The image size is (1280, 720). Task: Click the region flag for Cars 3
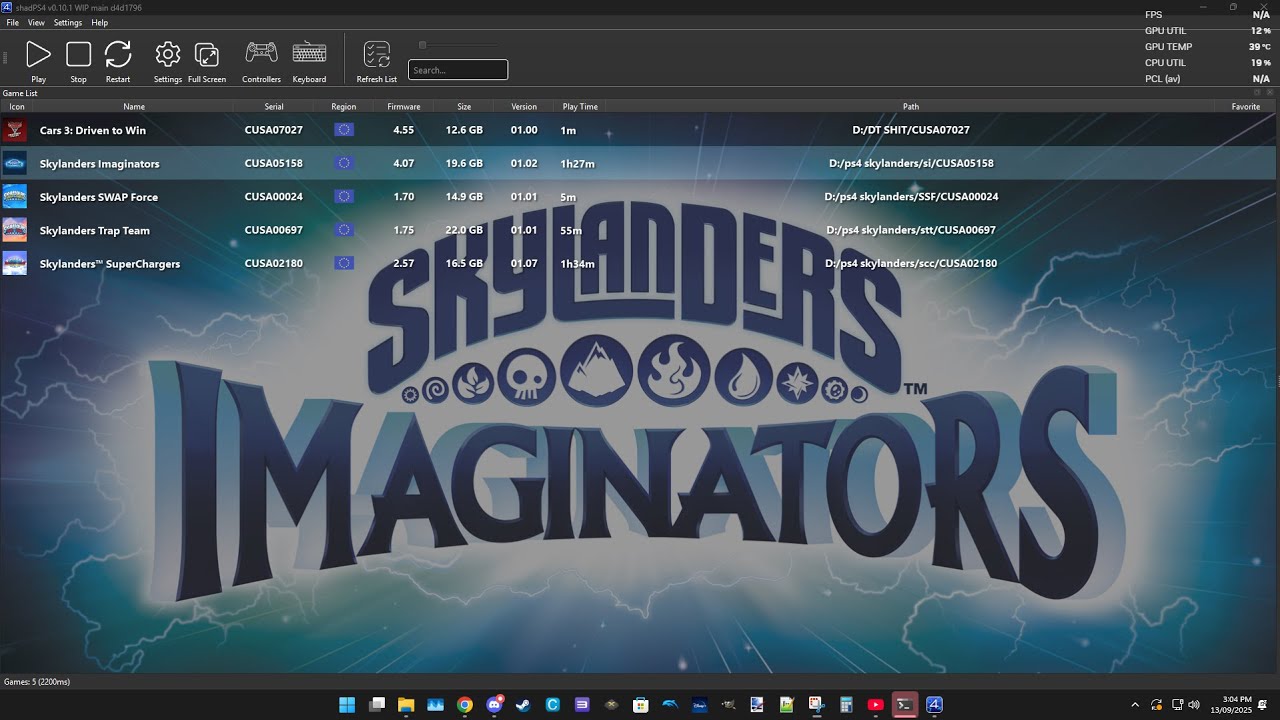click(344, 130)
